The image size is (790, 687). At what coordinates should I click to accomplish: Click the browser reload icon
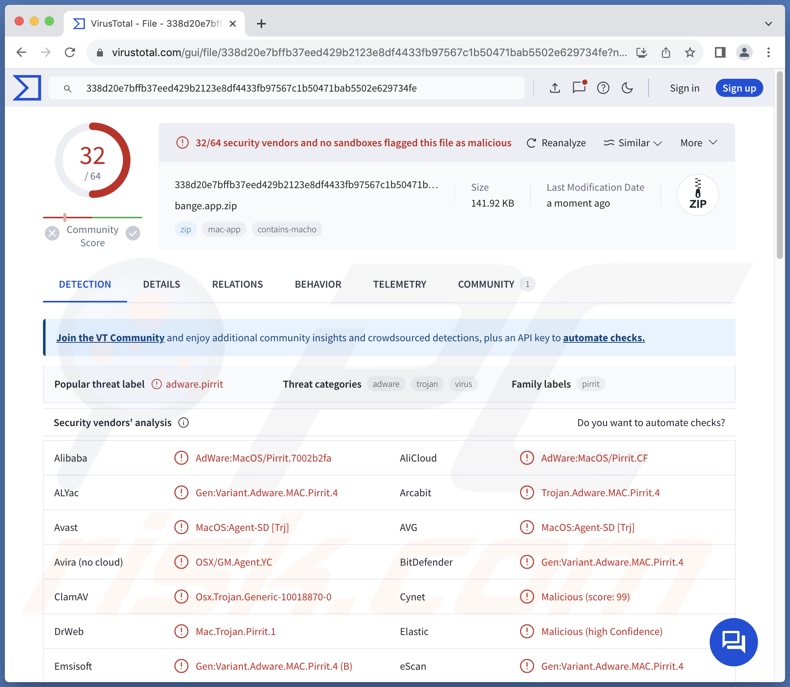(70, 52)
